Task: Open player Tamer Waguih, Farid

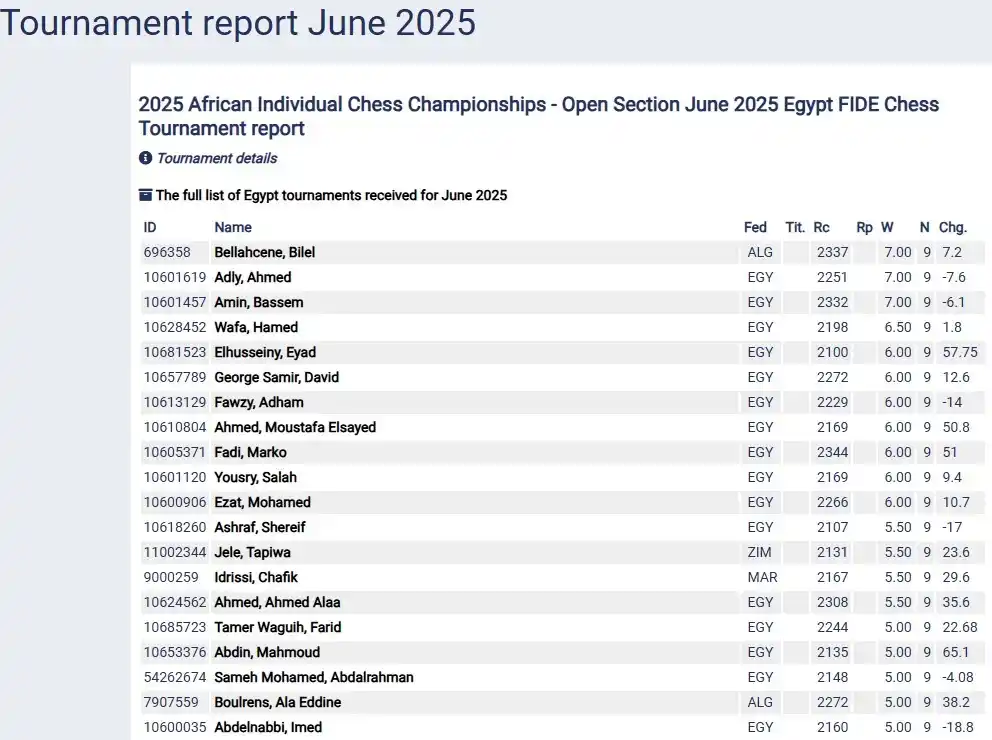Action: [278, 627]
